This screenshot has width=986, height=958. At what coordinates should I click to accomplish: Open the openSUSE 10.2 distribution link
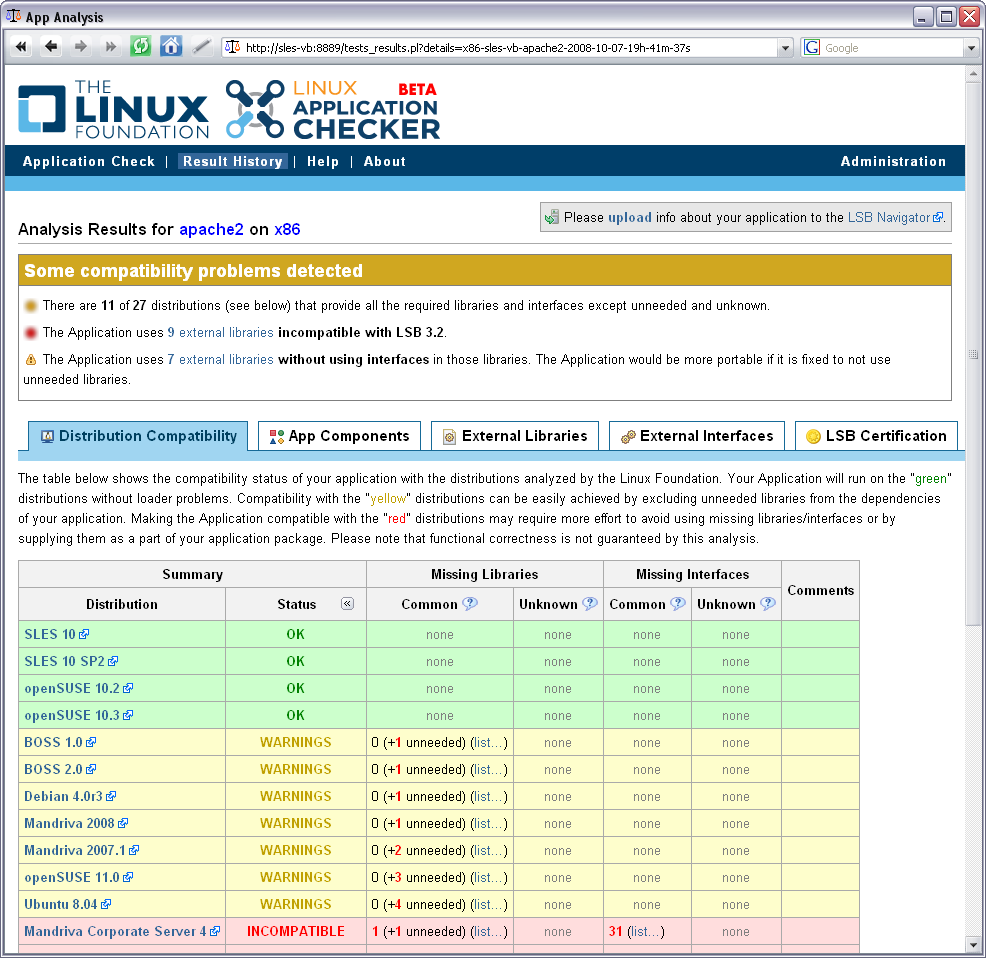[79, 688]
